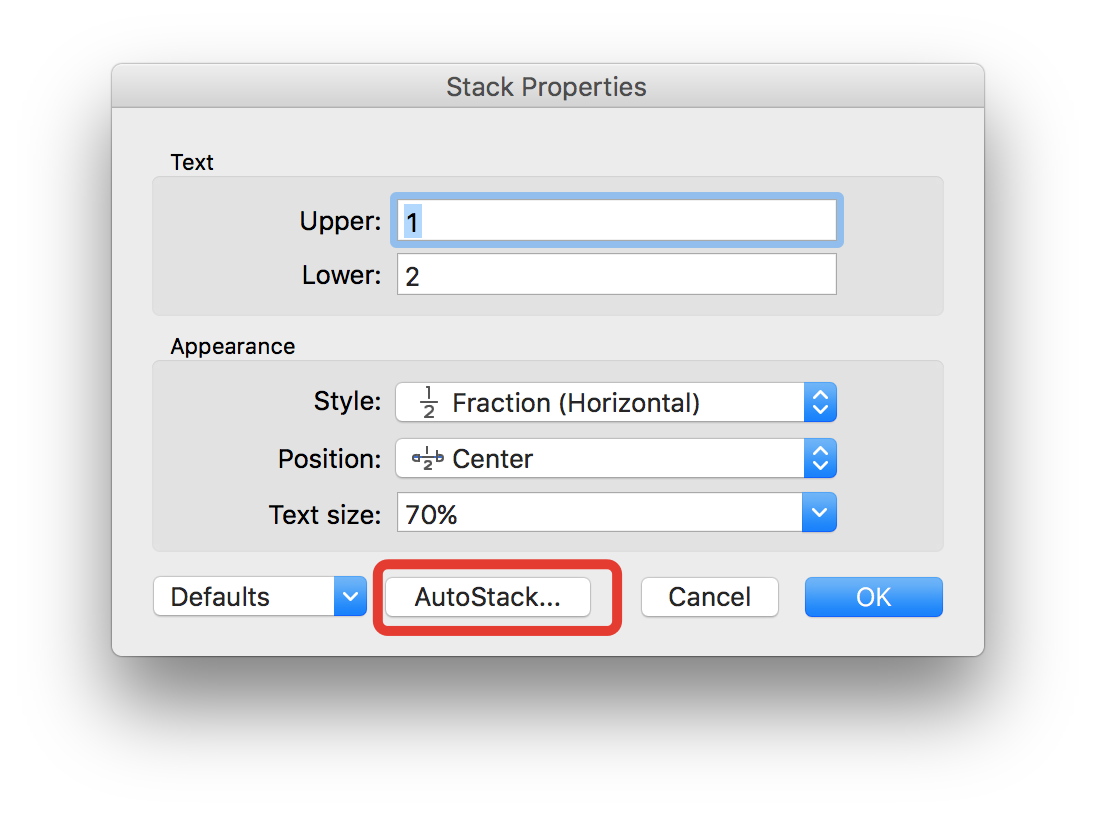Click the Upper text field containing 1

tap(616, 220)
